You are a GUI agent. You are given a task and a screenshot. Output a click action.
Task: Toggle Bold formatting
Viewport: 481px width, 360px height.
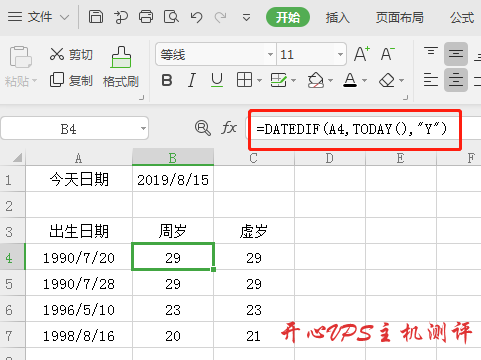(167, 80)
